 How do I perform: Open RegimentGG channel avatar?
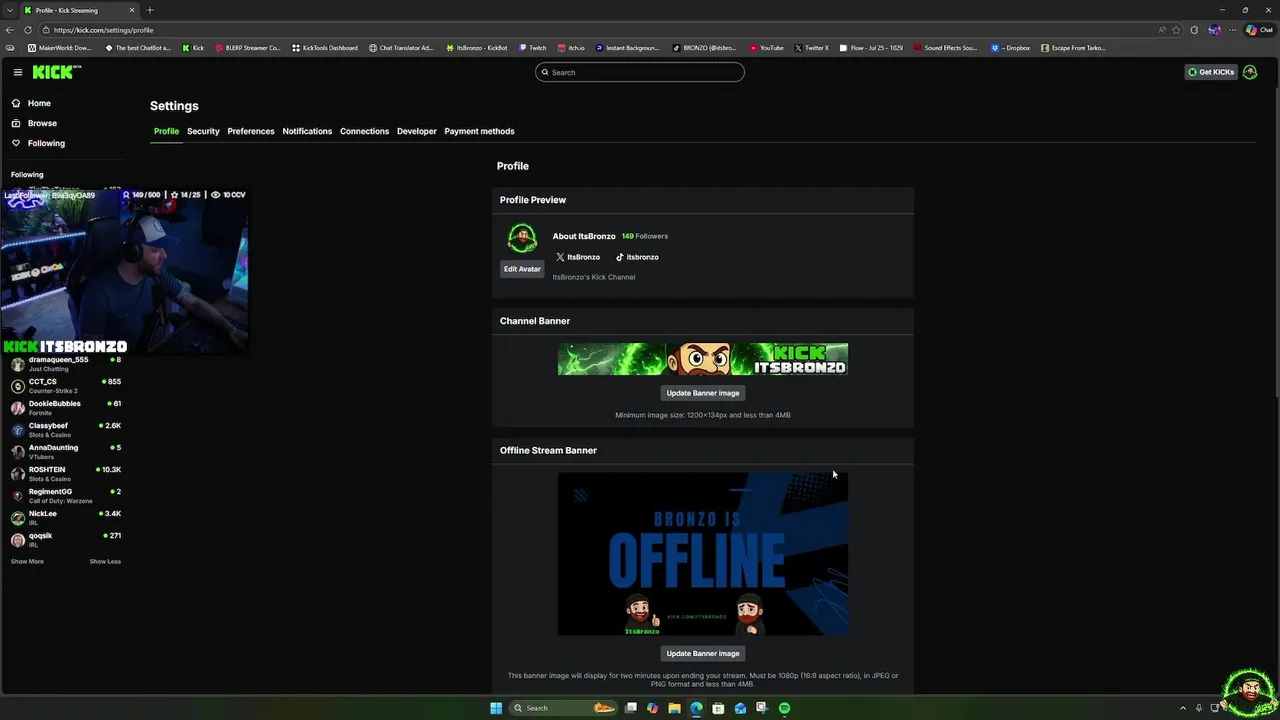pos(18,496)
